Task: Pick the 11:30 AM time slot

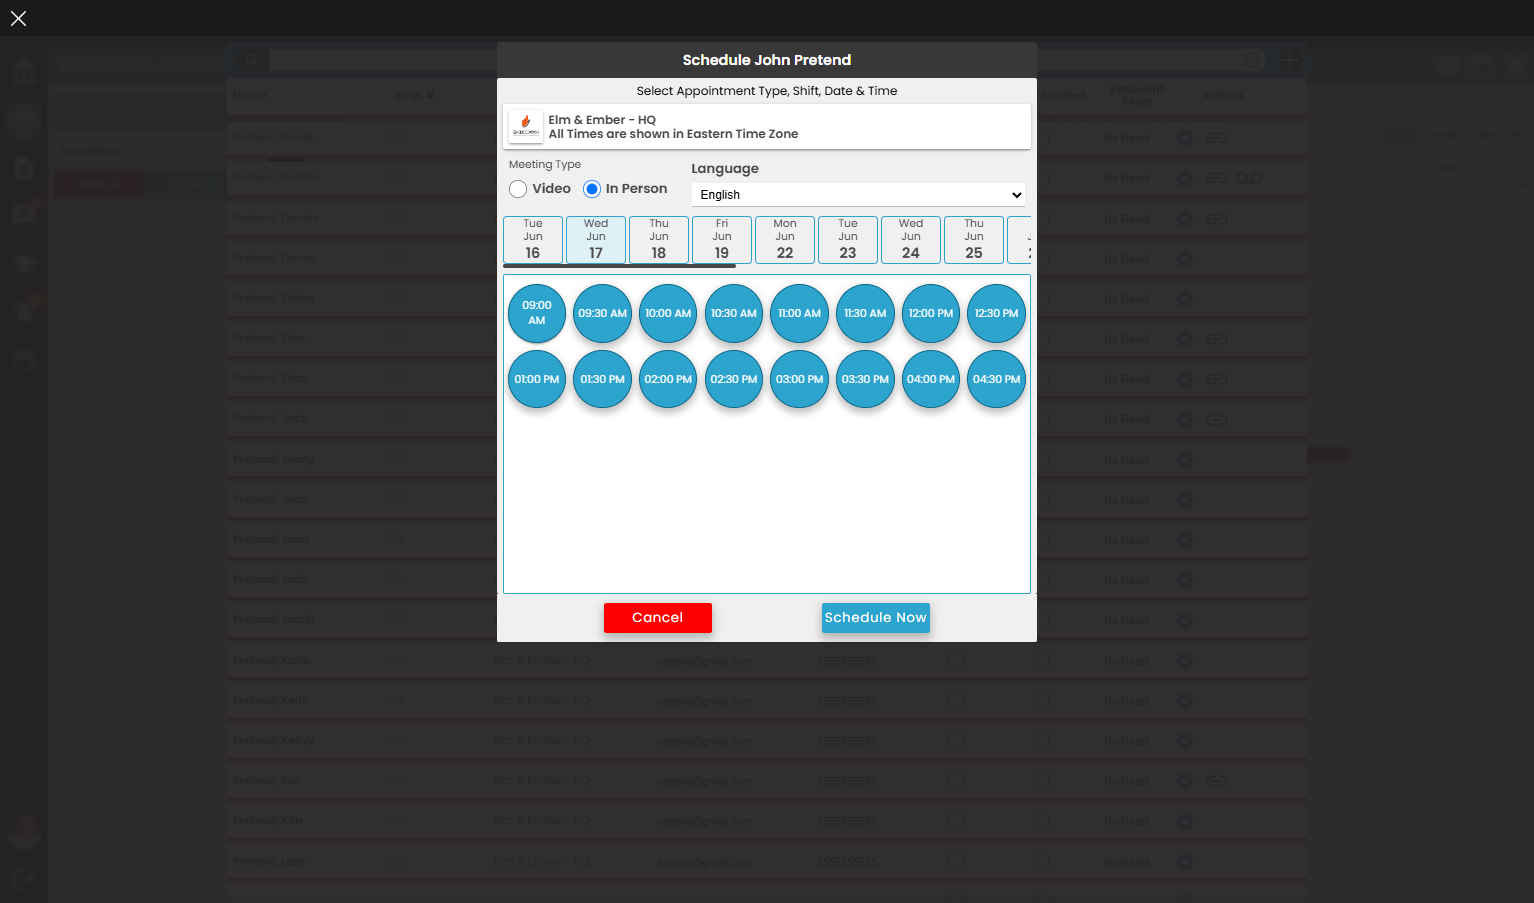Action: click(865, 313)
